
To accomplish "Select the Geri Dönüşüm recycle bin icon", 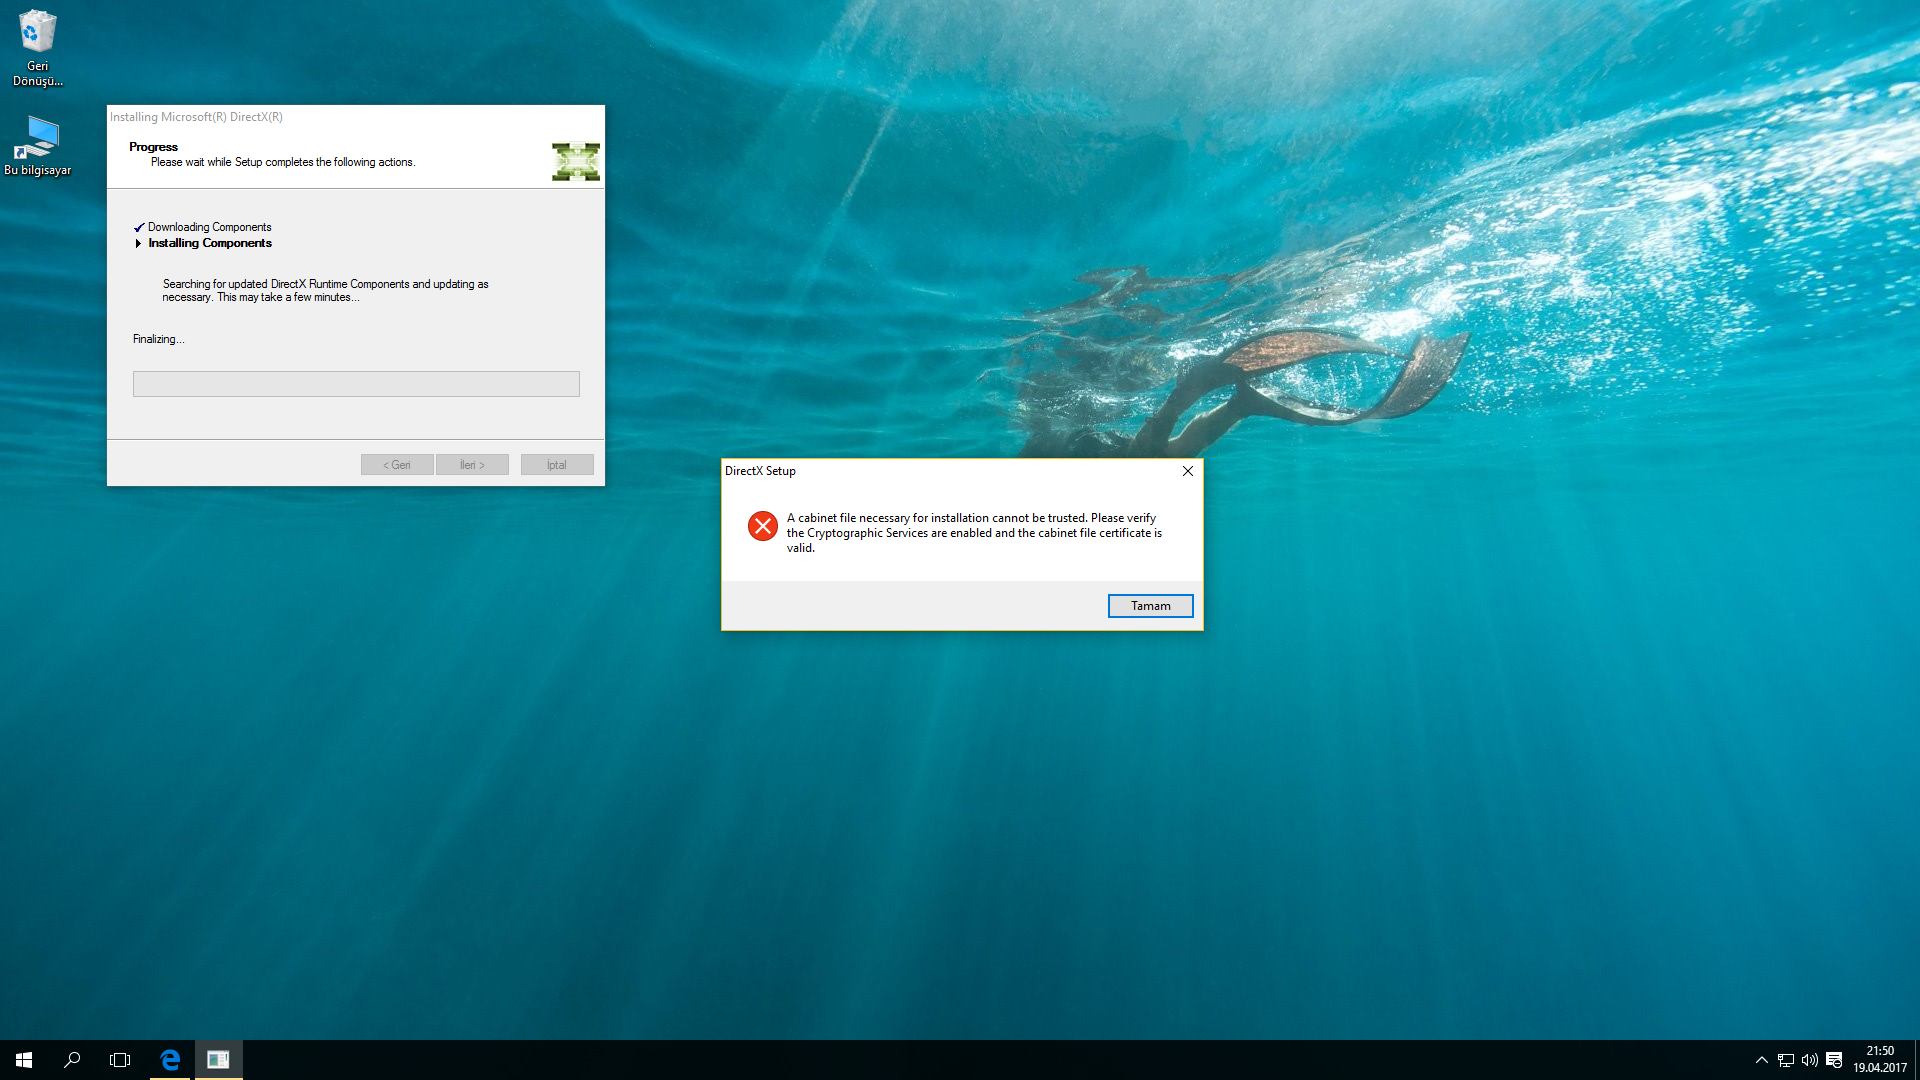I will 38,48.
